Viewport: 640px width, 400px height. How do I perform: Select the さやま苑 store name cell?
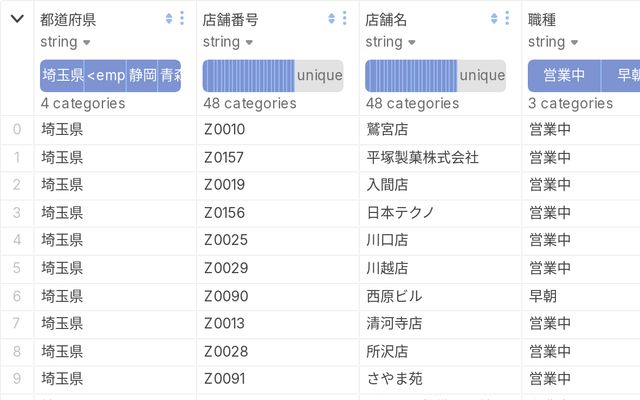coord(394,379)
